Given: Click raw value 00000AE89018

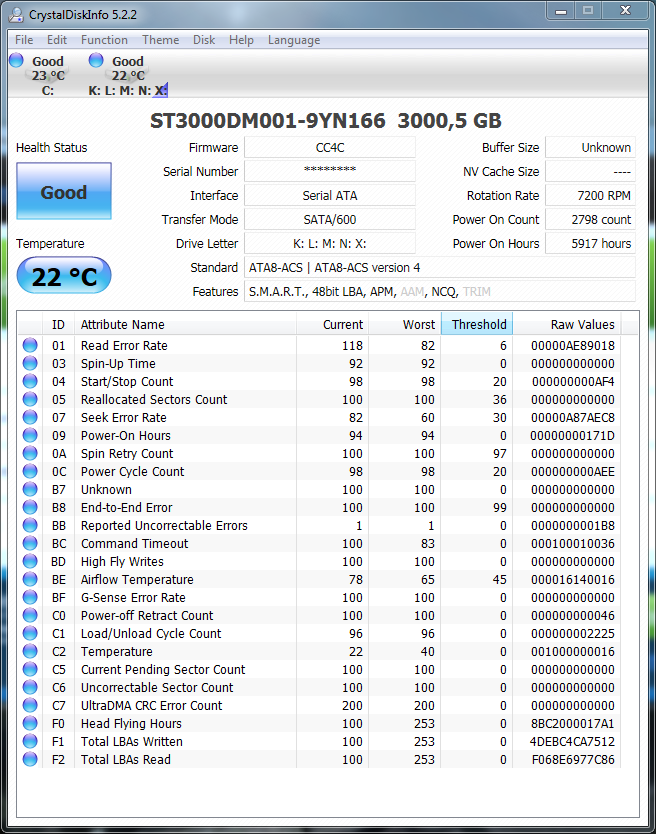Looking at the screenshot, I should click(x=572, y=346).
